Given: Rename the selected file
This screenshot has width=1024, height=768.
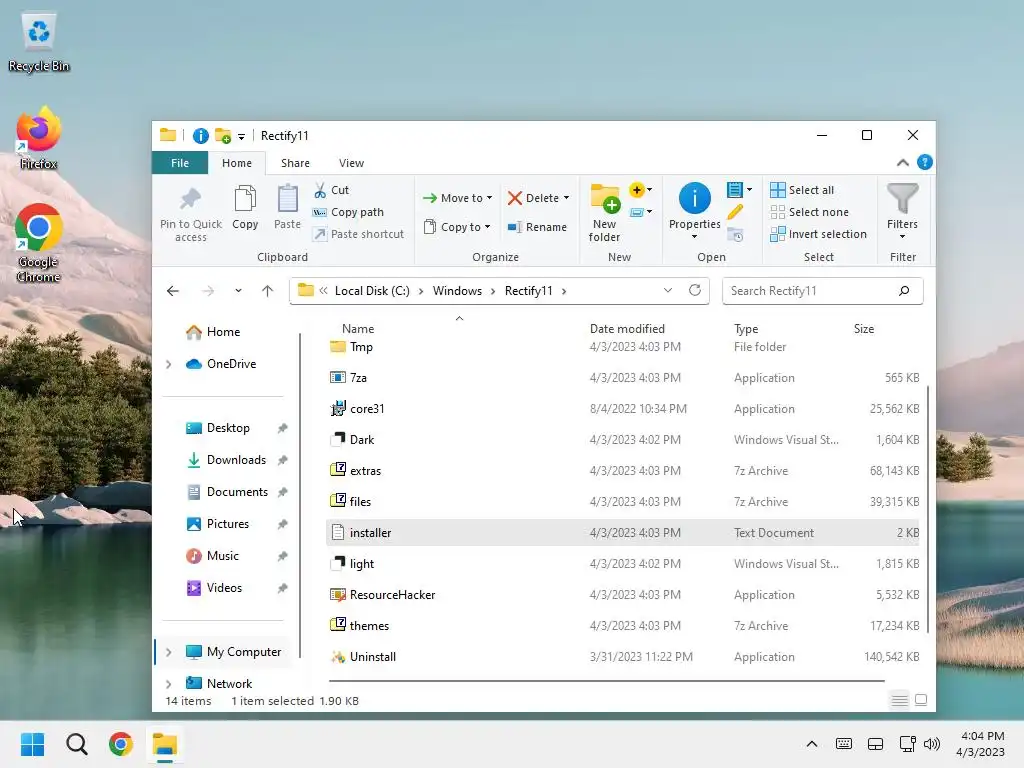Looking at the screenshot, I should click(537, 227).
